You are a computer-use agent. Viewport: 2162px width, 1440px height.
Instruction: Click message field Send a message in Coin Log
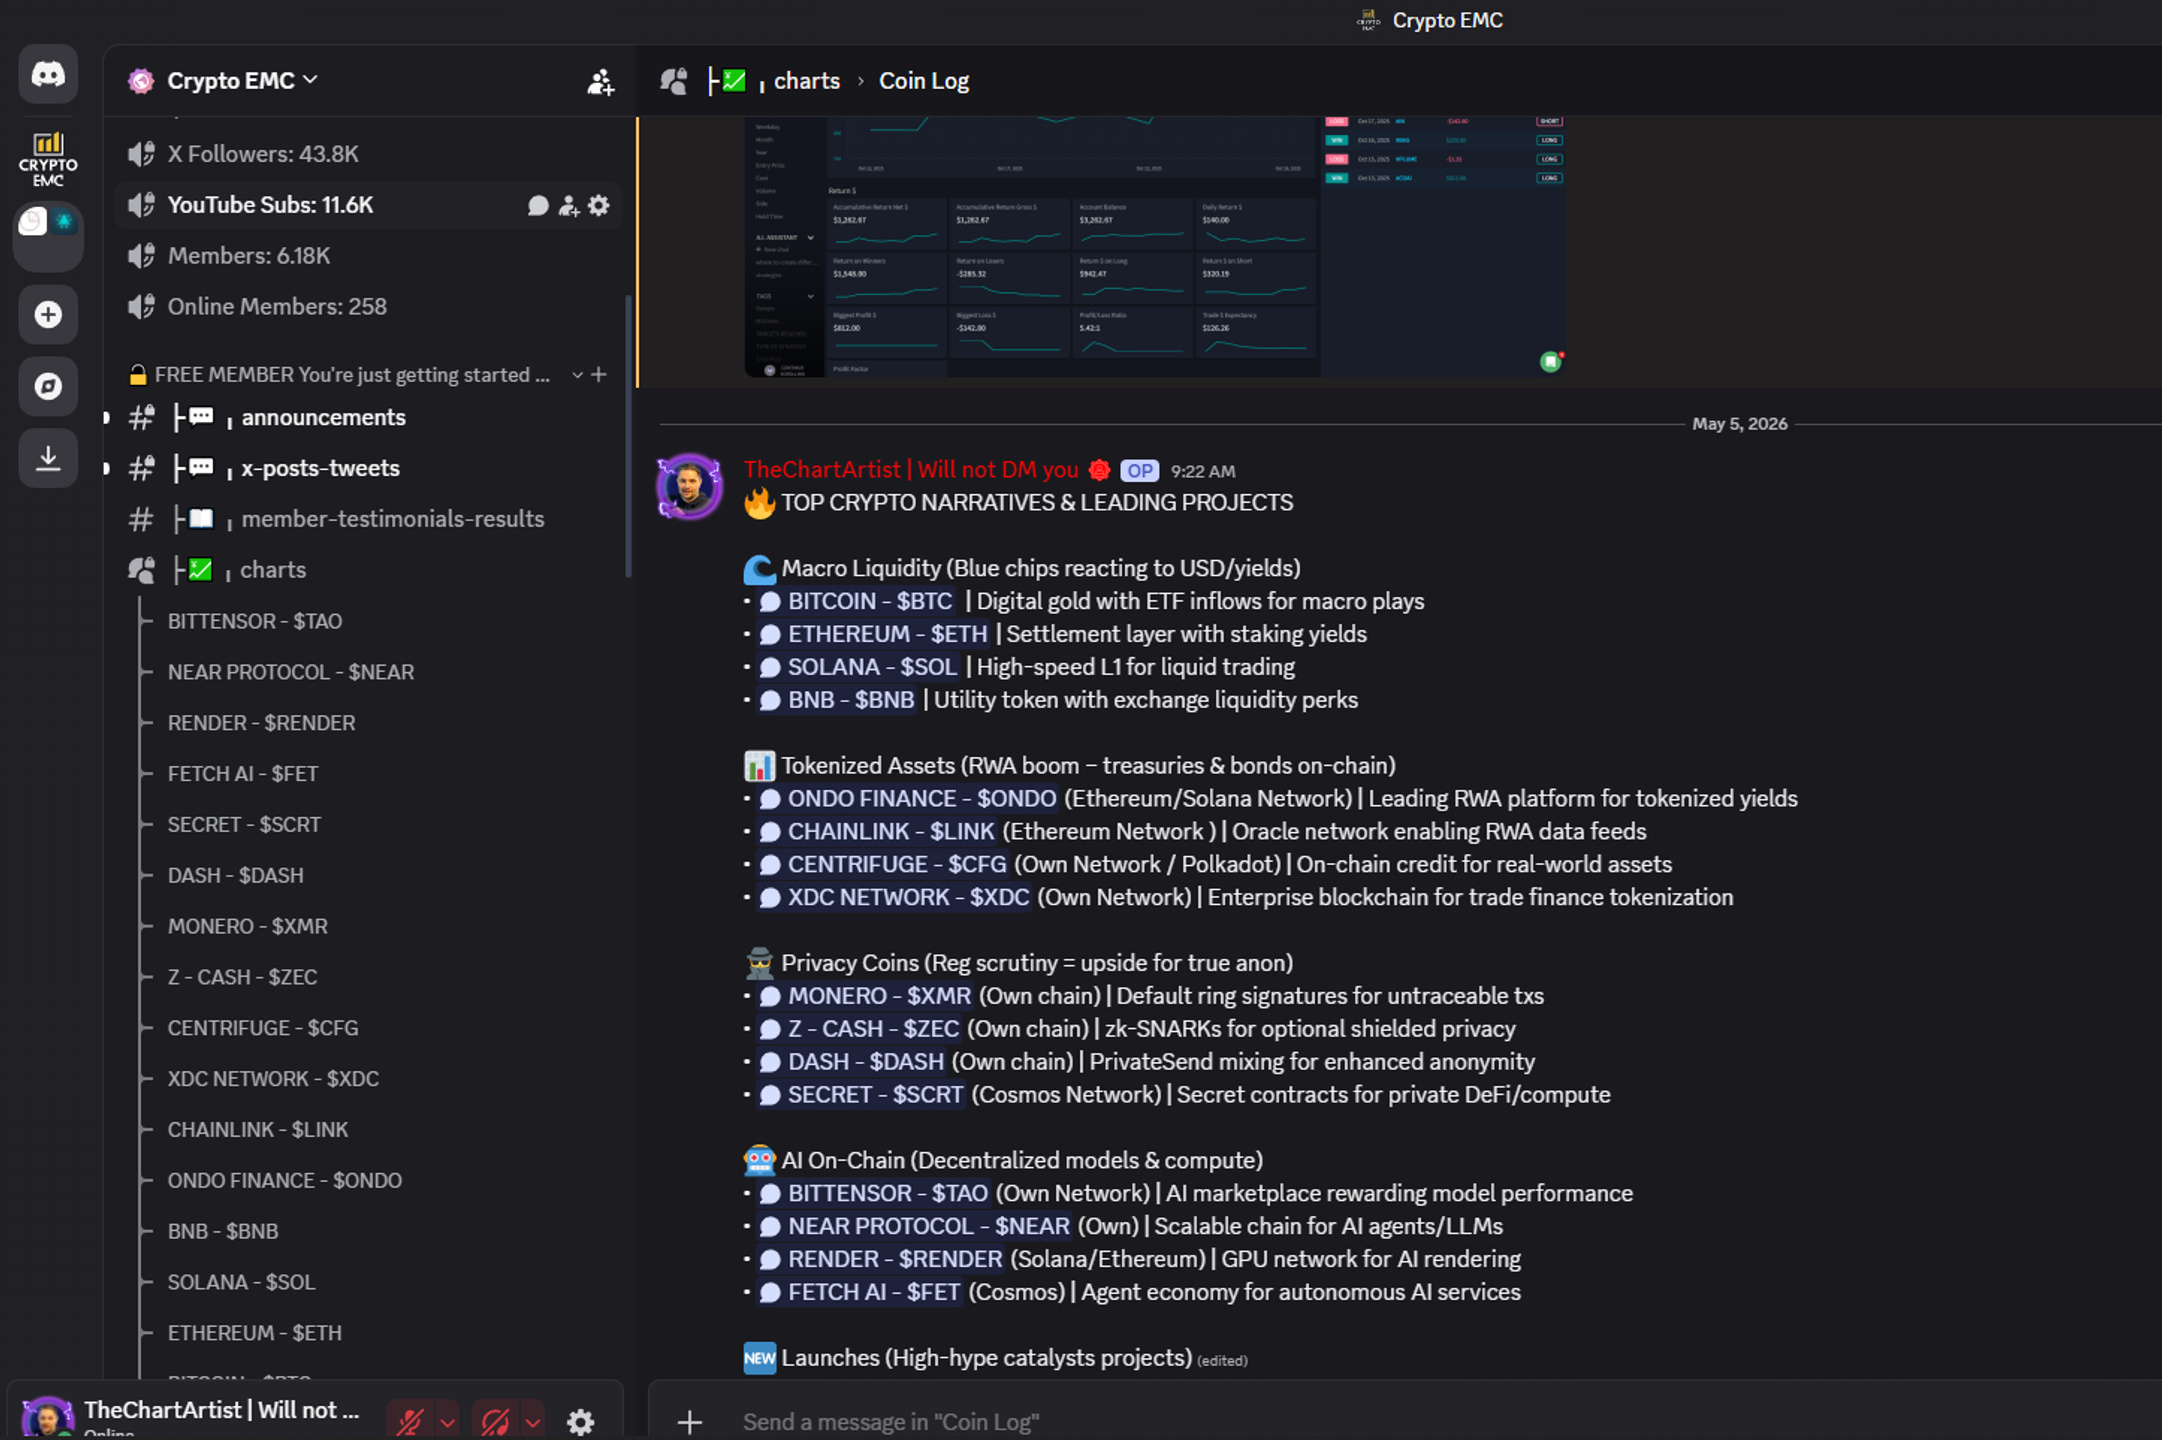coord(1440,1422)
